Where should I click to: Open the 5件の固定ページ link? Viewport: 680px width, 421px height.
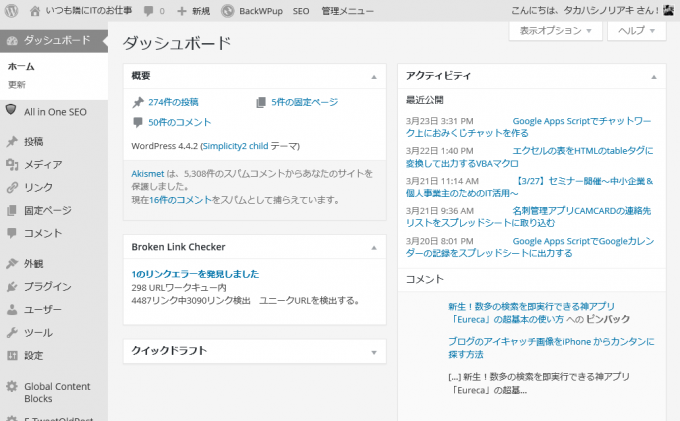[304, 102]
